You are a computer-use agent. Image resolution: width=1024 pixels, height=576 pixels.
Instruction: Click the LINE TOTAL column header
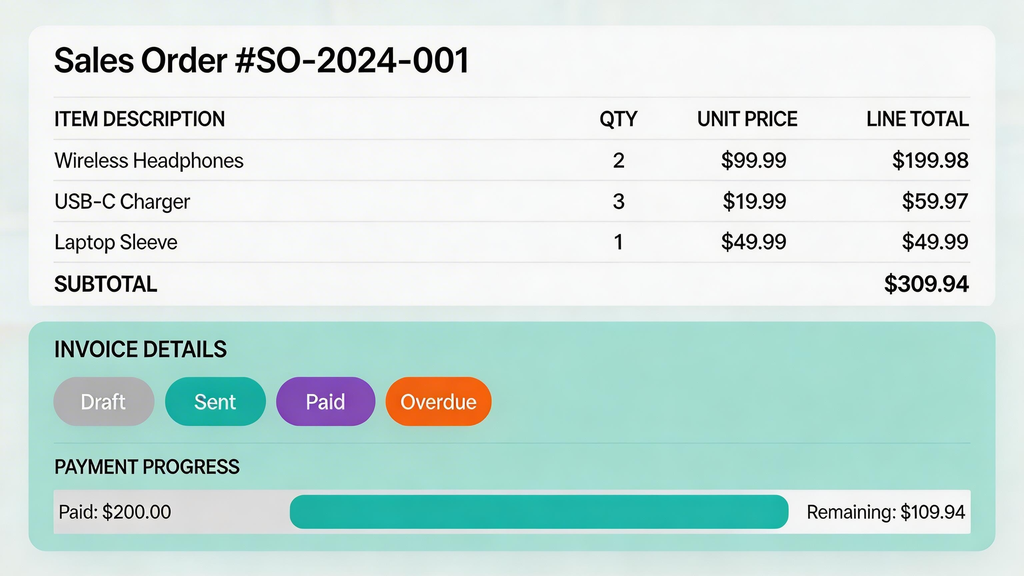(914, 119)
